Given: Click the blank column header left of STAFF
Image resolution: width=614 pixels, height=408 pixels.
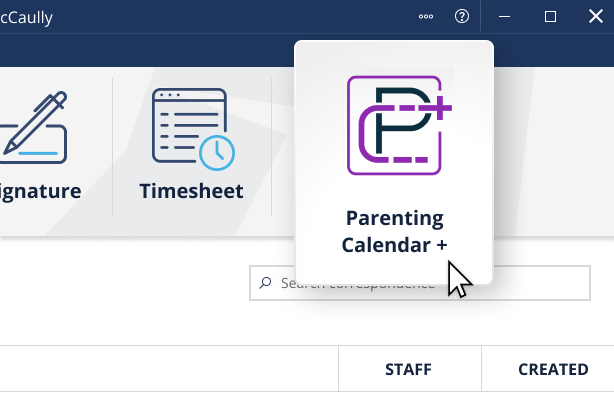Looking at the screenshot, I should tap(170, 369).
